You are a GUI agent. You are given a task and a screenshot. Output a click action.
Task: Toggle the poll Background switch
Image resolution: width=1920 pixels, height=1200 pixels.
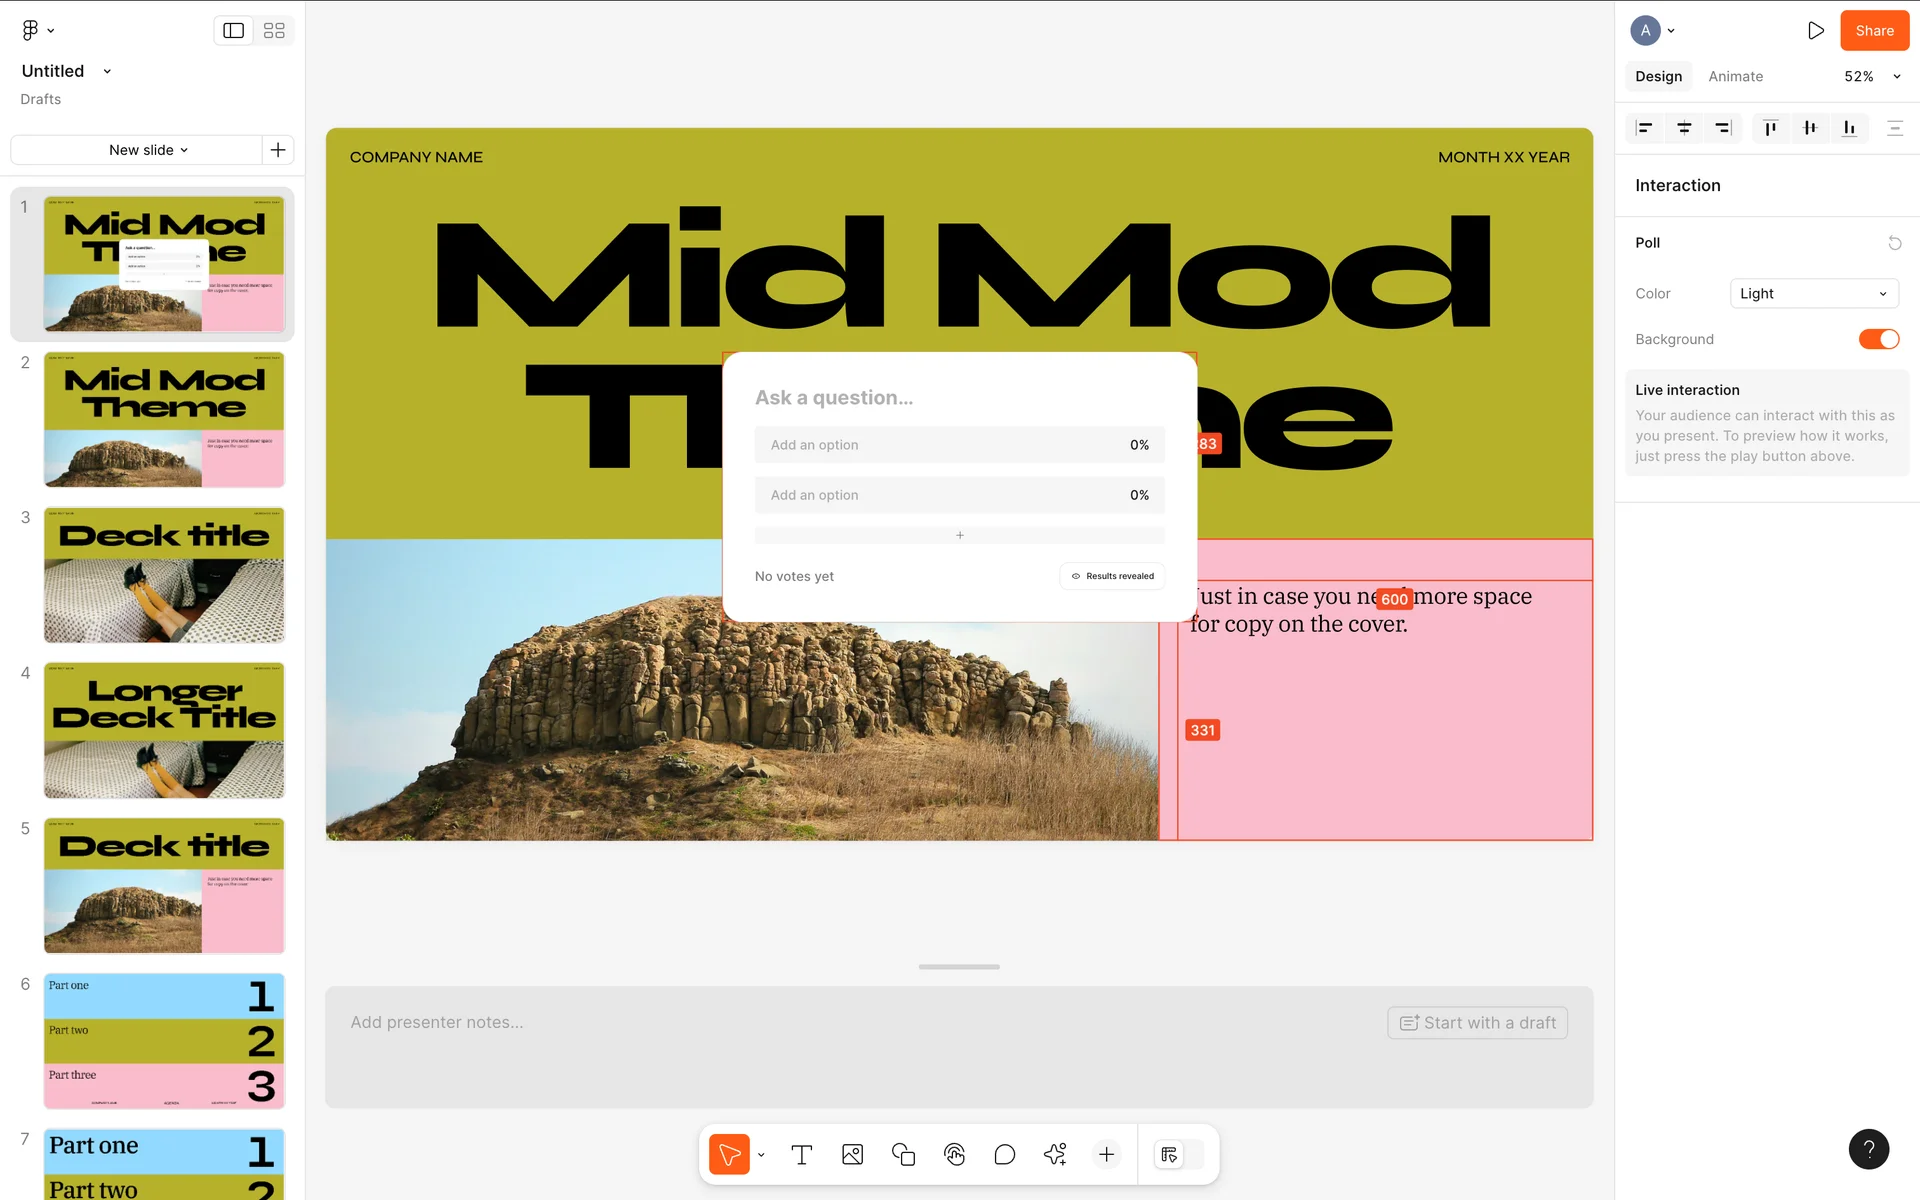click(1878, 339)
